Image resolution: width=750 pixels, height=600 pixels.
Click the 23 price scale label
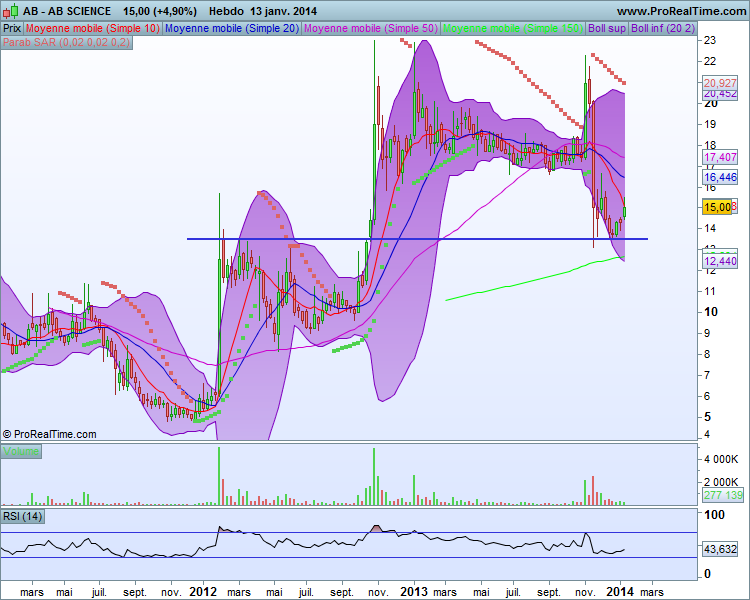click(710, 40)
